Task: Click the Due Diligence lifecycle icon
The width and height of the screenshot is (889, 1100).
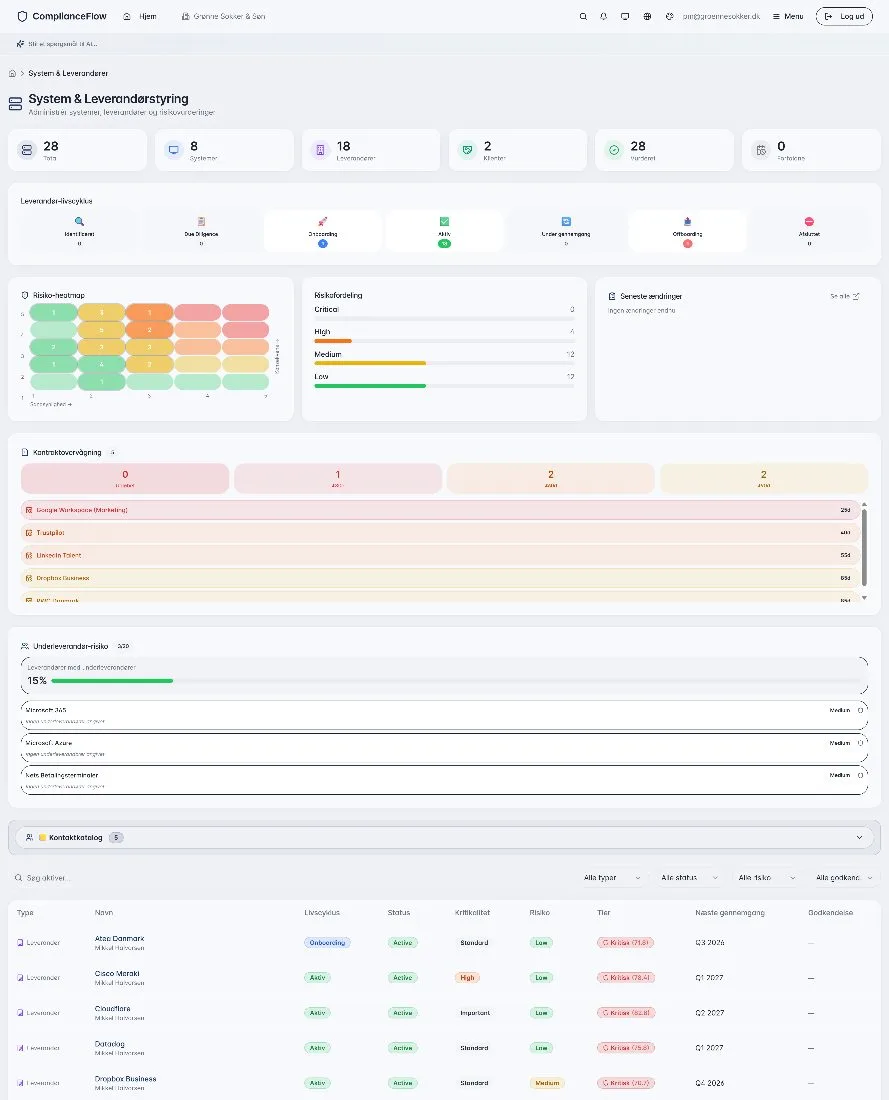Action: click(x=201, y=222)
